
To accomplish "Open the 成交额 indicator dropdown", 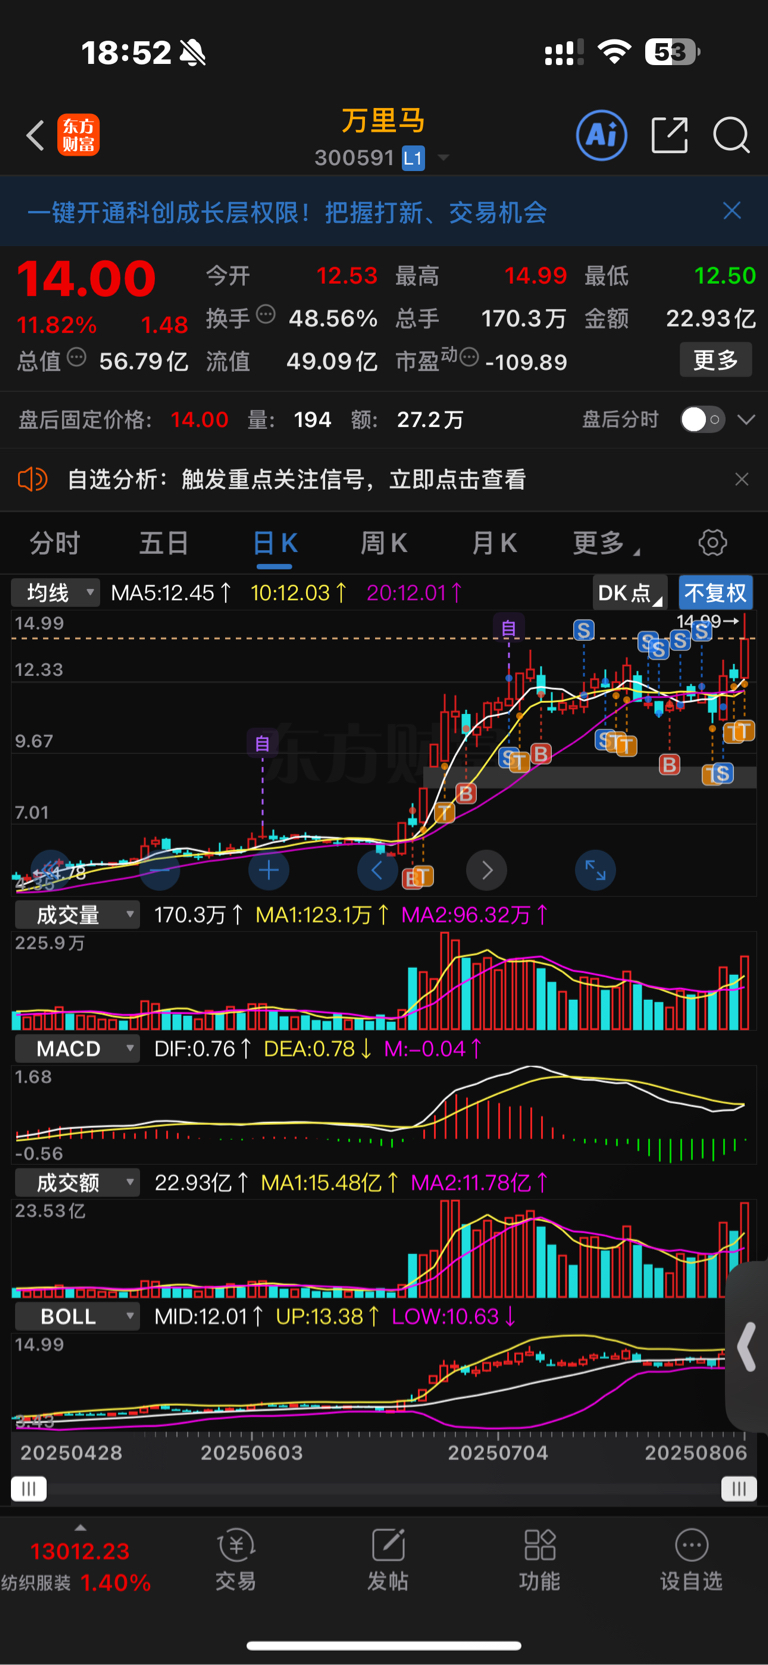I will tap(77, 1182).
